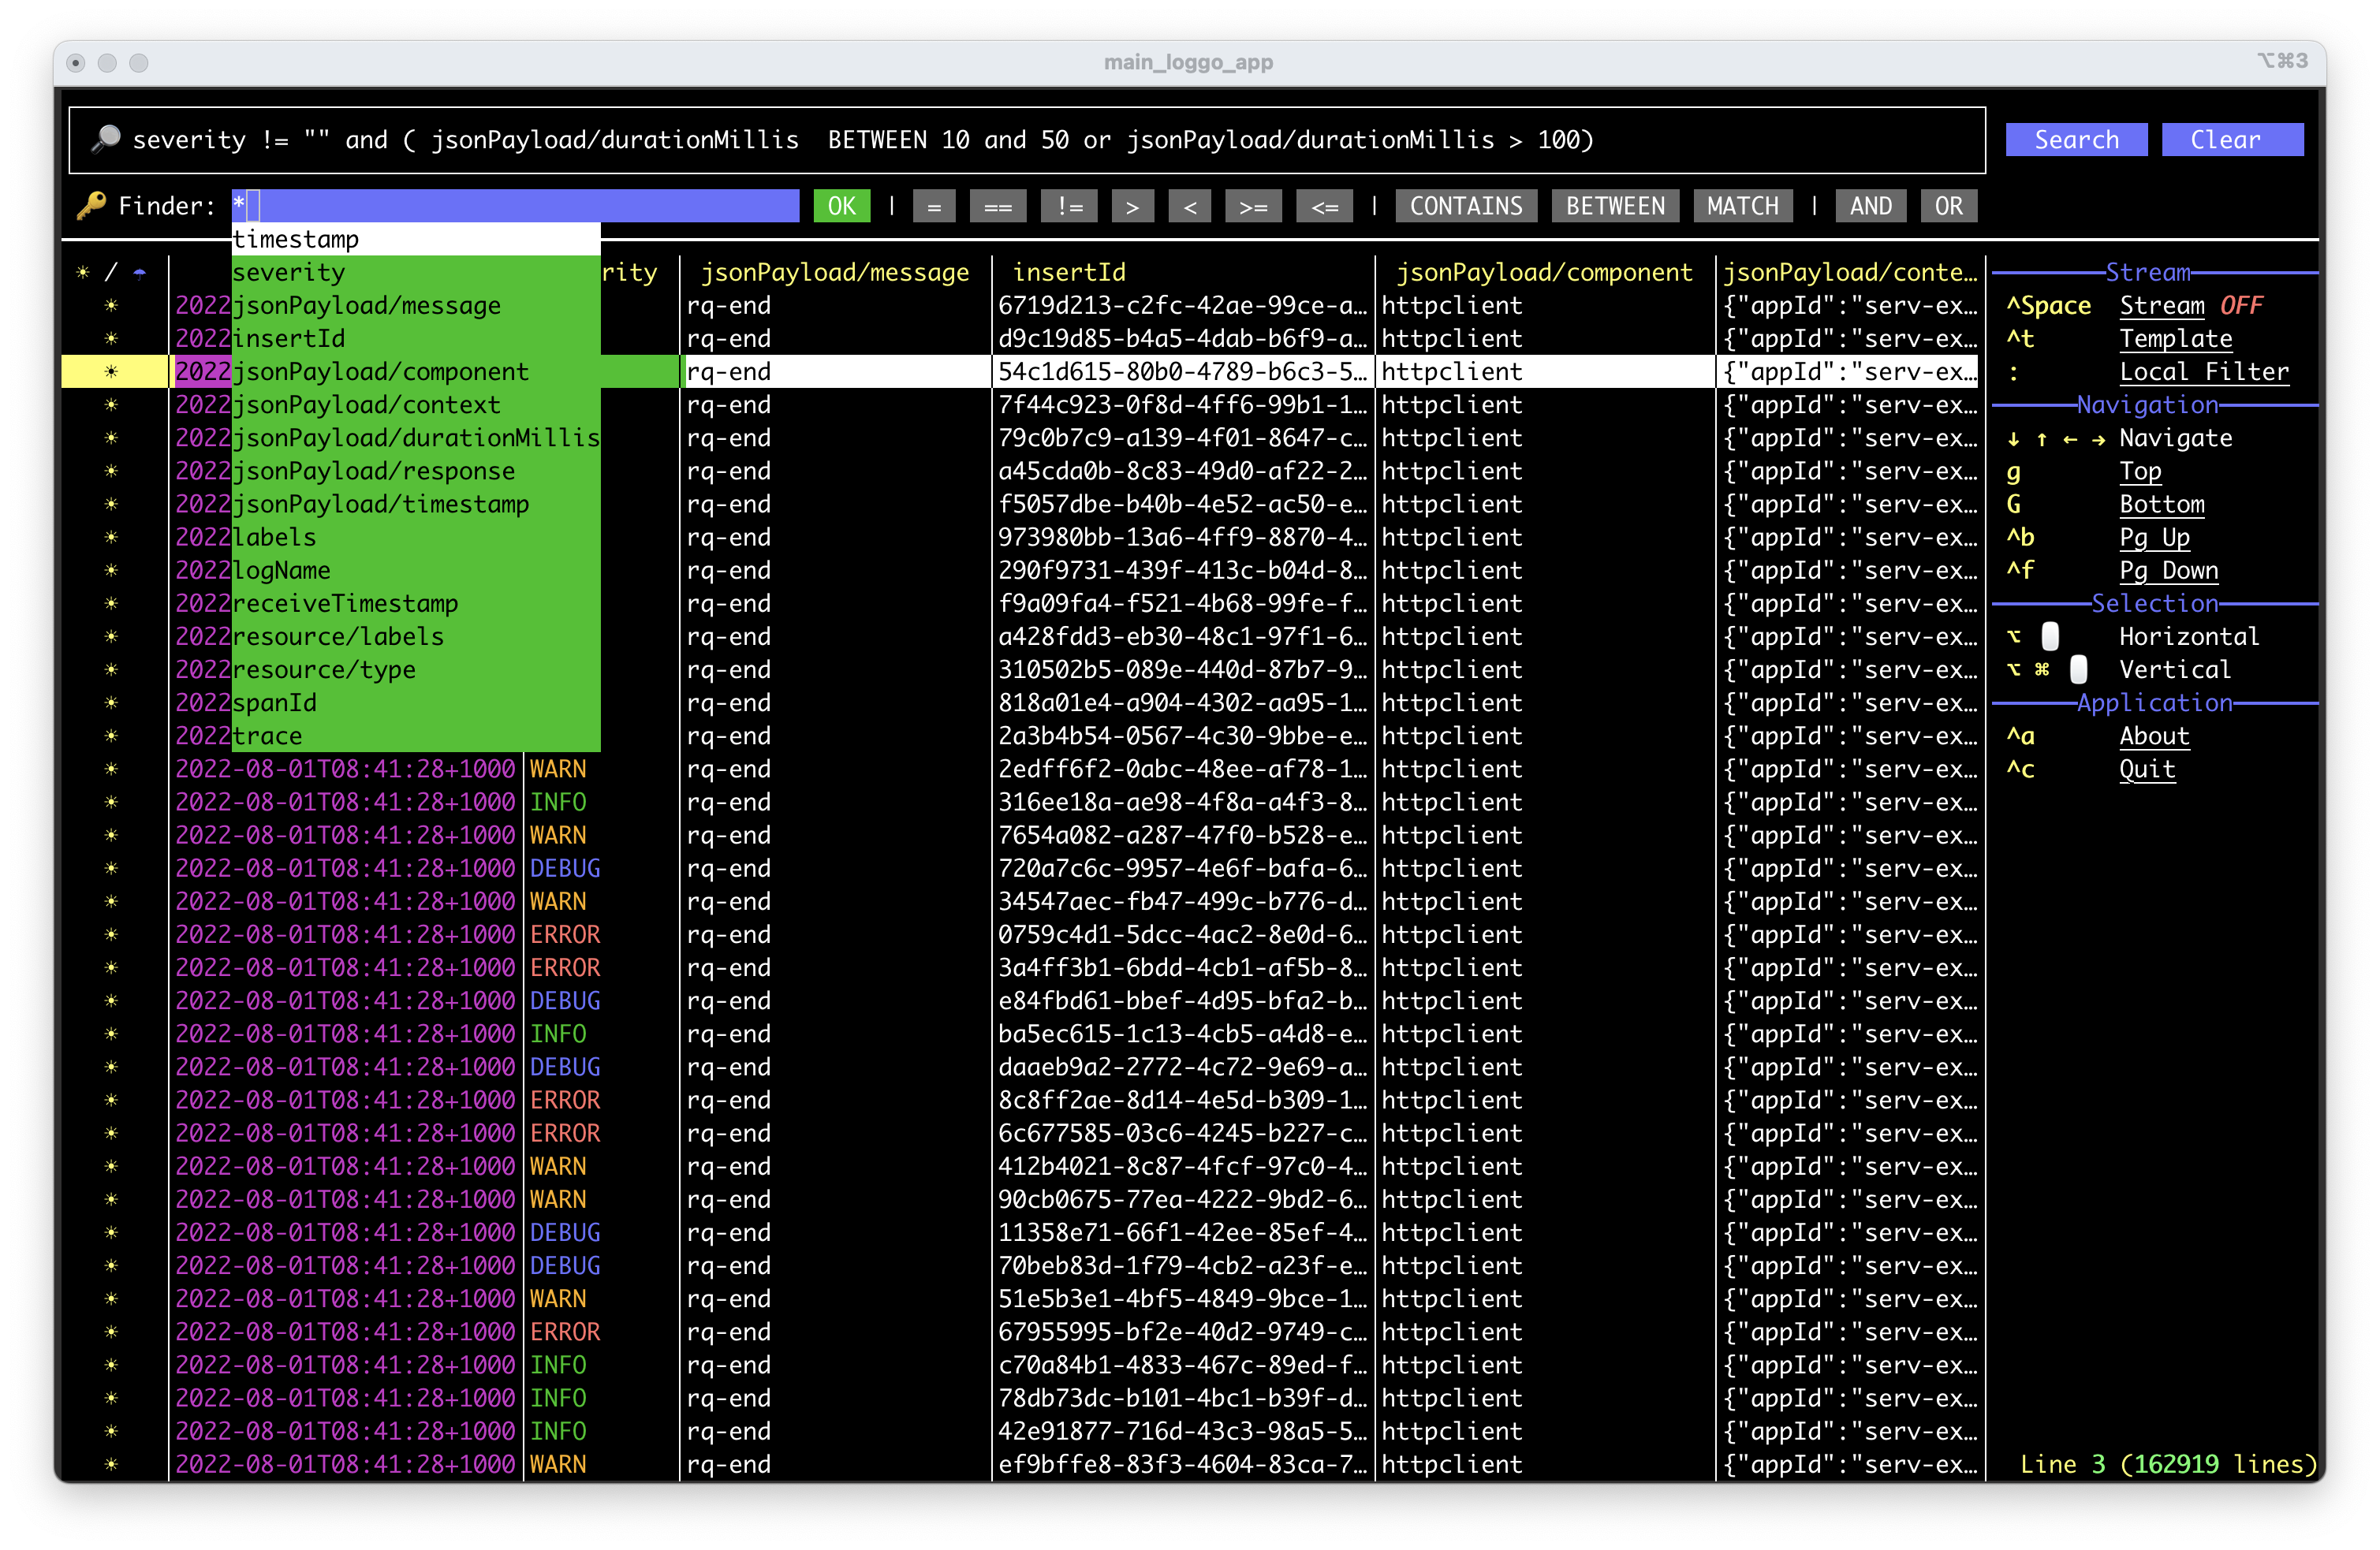Click the sun marker on highlighted row
Image resolution: width=2380 pixels, height=1550 pixels.
pos(111,371)
